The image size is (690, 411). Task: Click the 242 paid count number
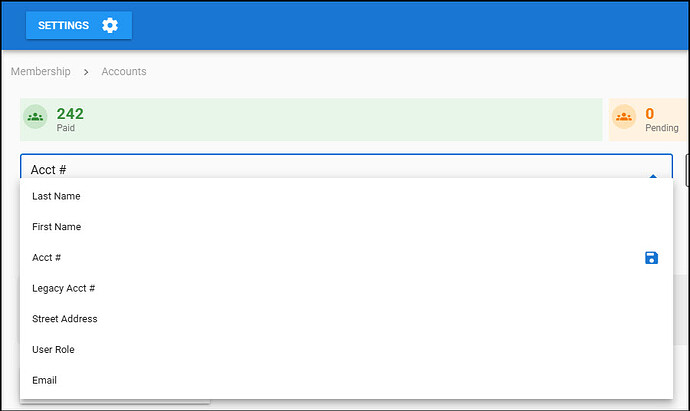(x=70, y=114)
